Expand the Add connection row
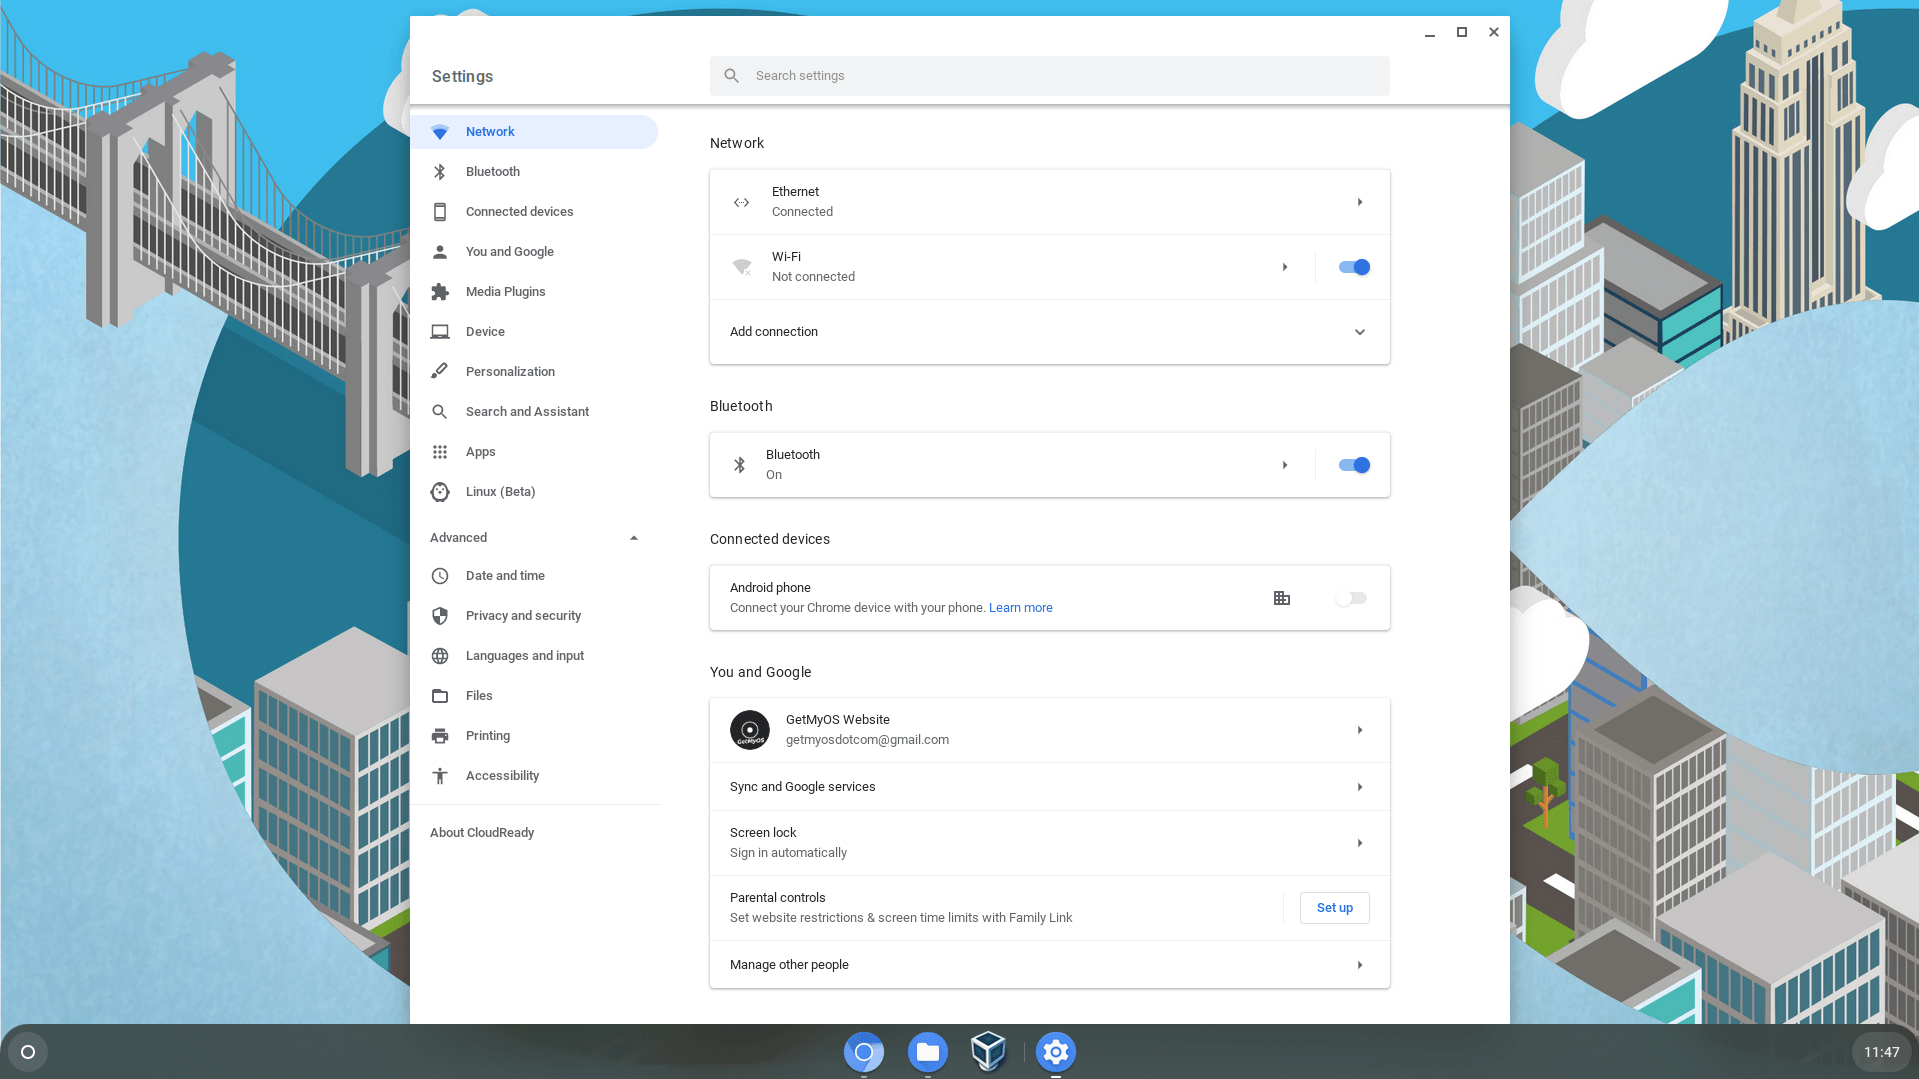 tap(1050, 332)
